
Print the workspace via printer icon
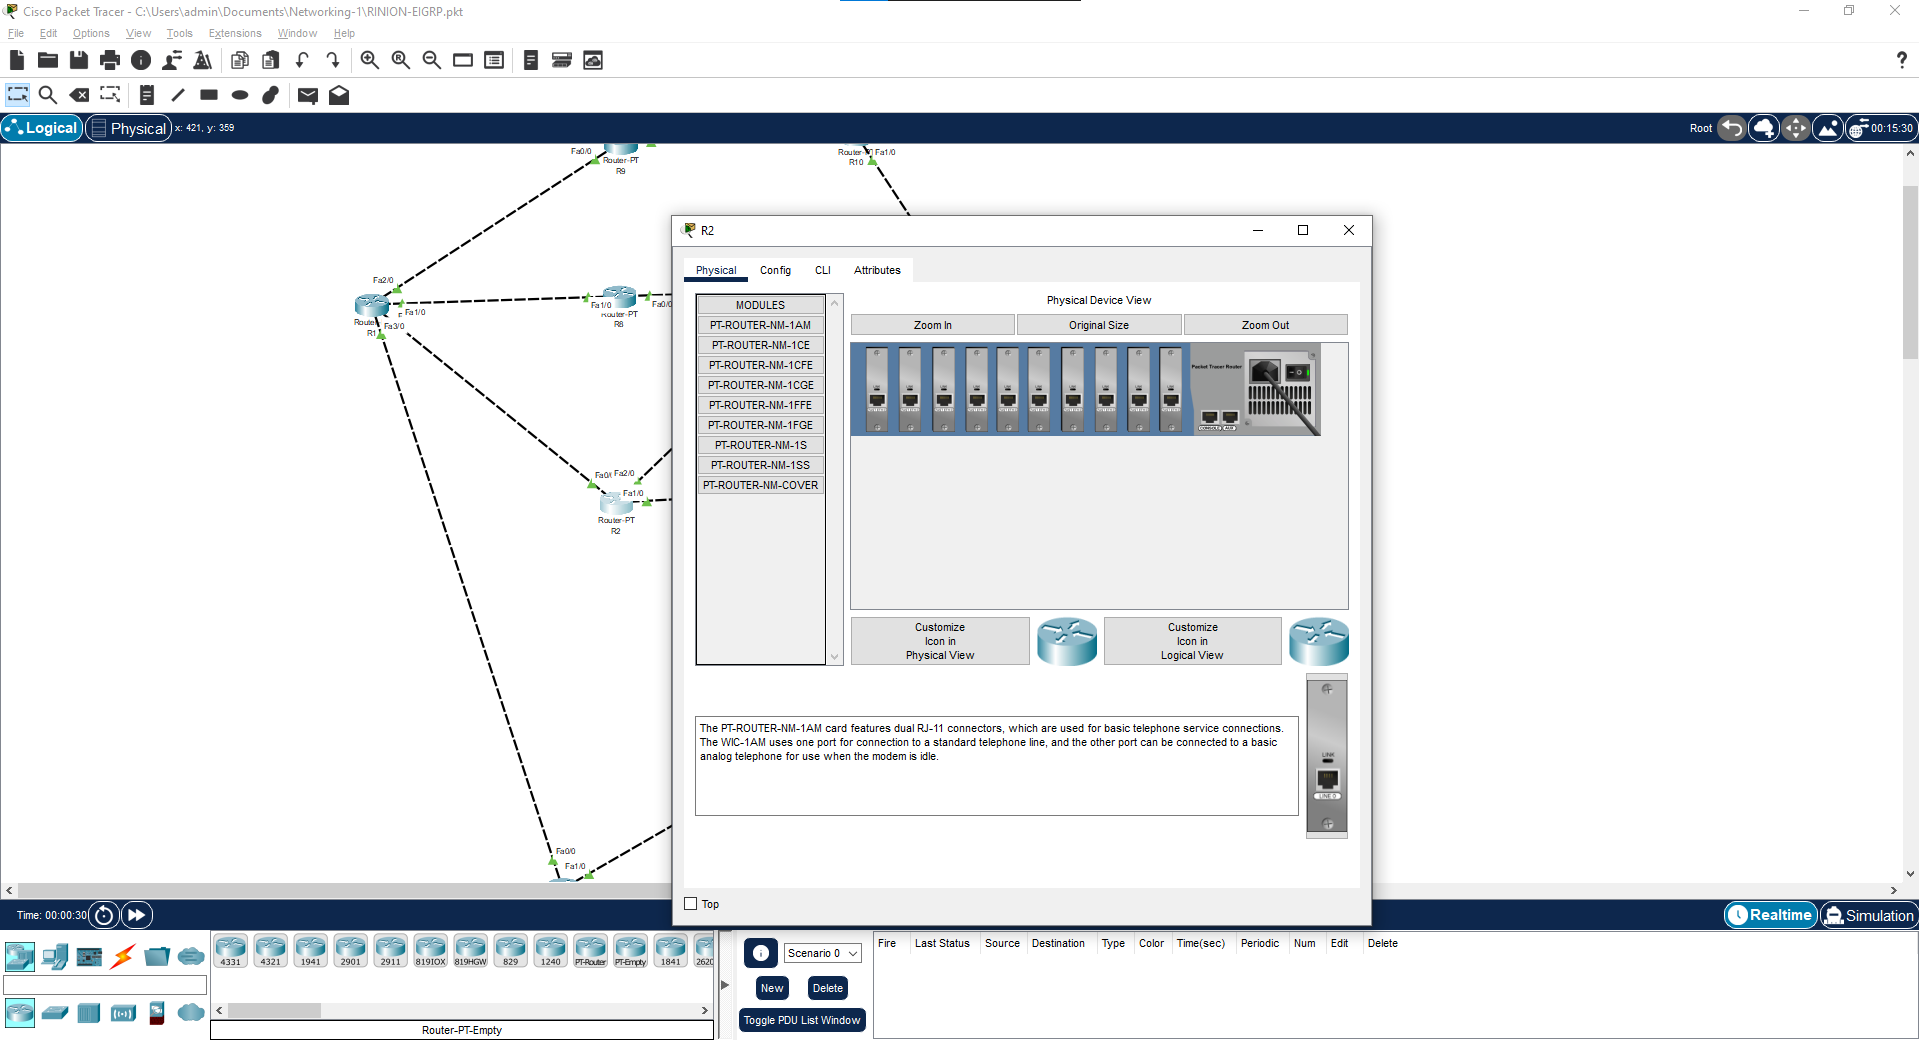110,60
